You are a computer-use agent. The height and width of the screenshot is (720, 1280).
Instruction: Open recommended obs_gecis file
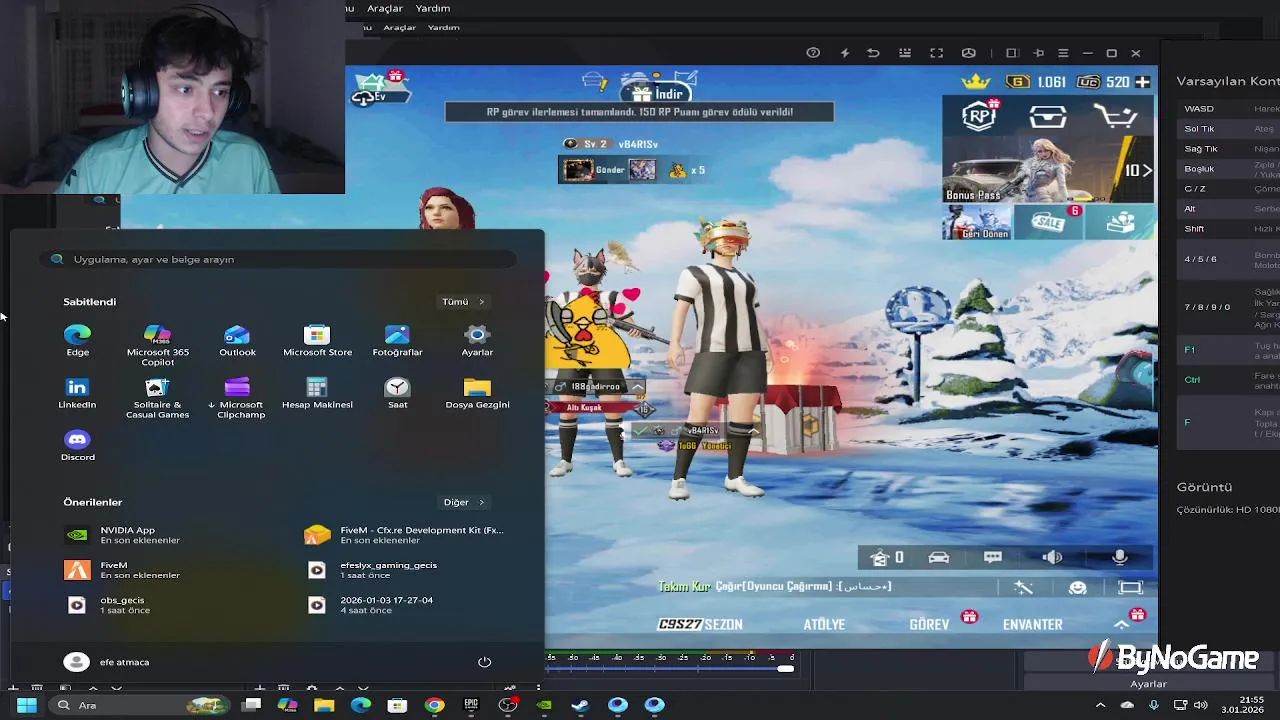coord(108,605)
